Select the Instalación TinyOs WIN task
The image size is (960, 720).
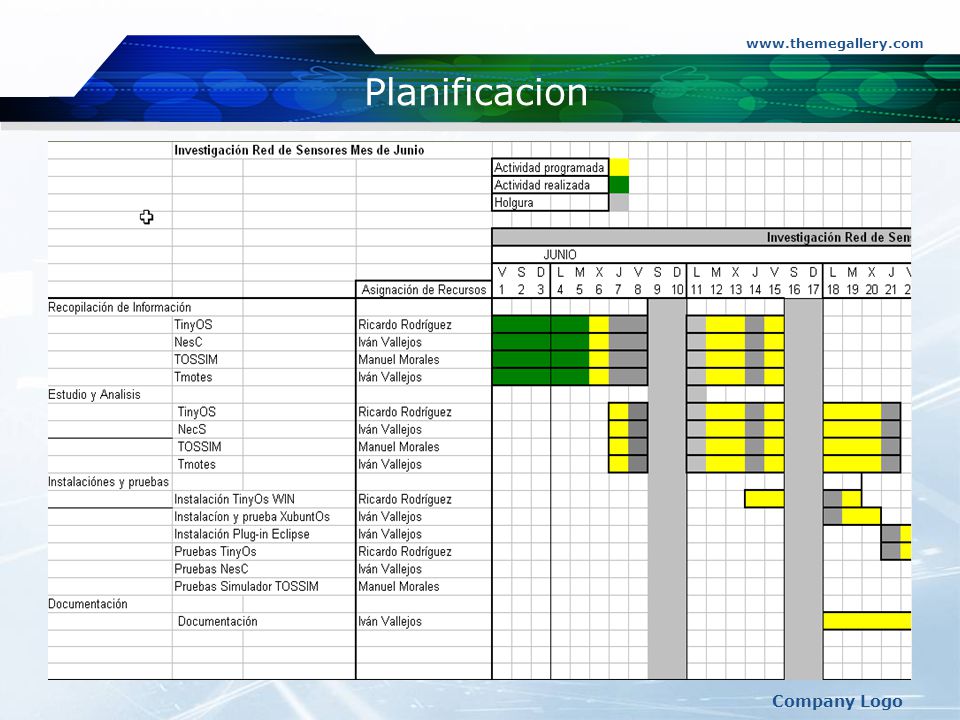tap(234, 499)
